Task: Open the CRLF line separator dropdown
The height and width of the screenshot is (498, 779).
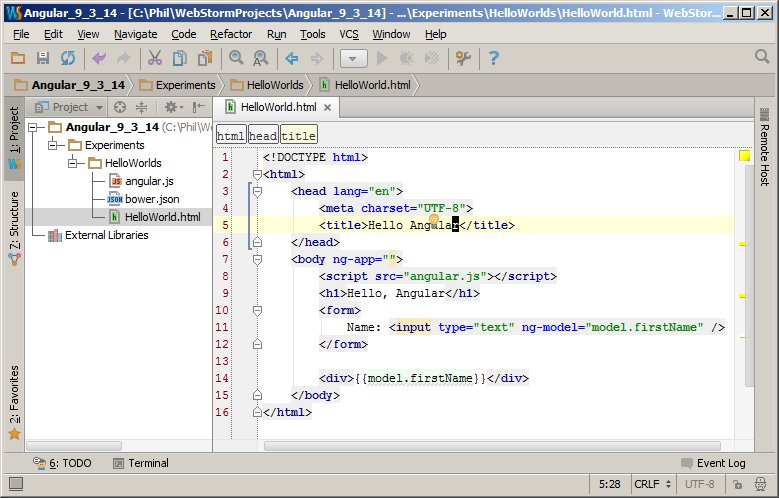Action: 652,484
